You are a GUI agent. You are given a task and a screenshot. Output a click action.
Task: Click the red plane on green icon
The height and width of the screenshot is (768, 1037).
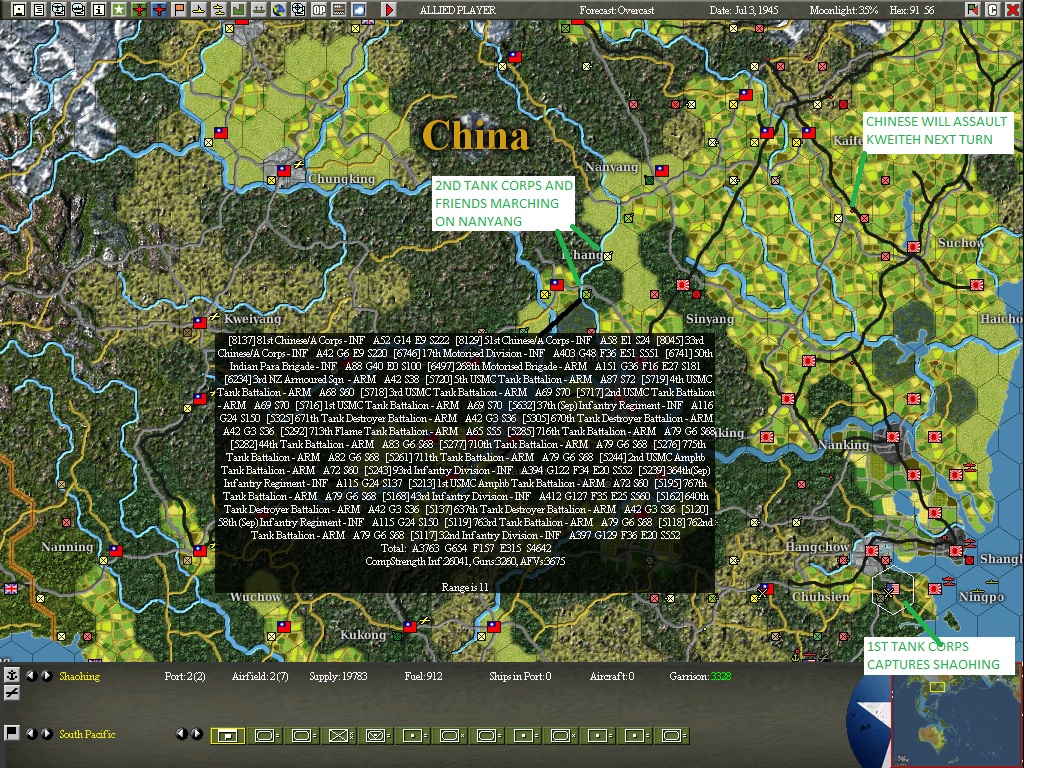point(139,10)
